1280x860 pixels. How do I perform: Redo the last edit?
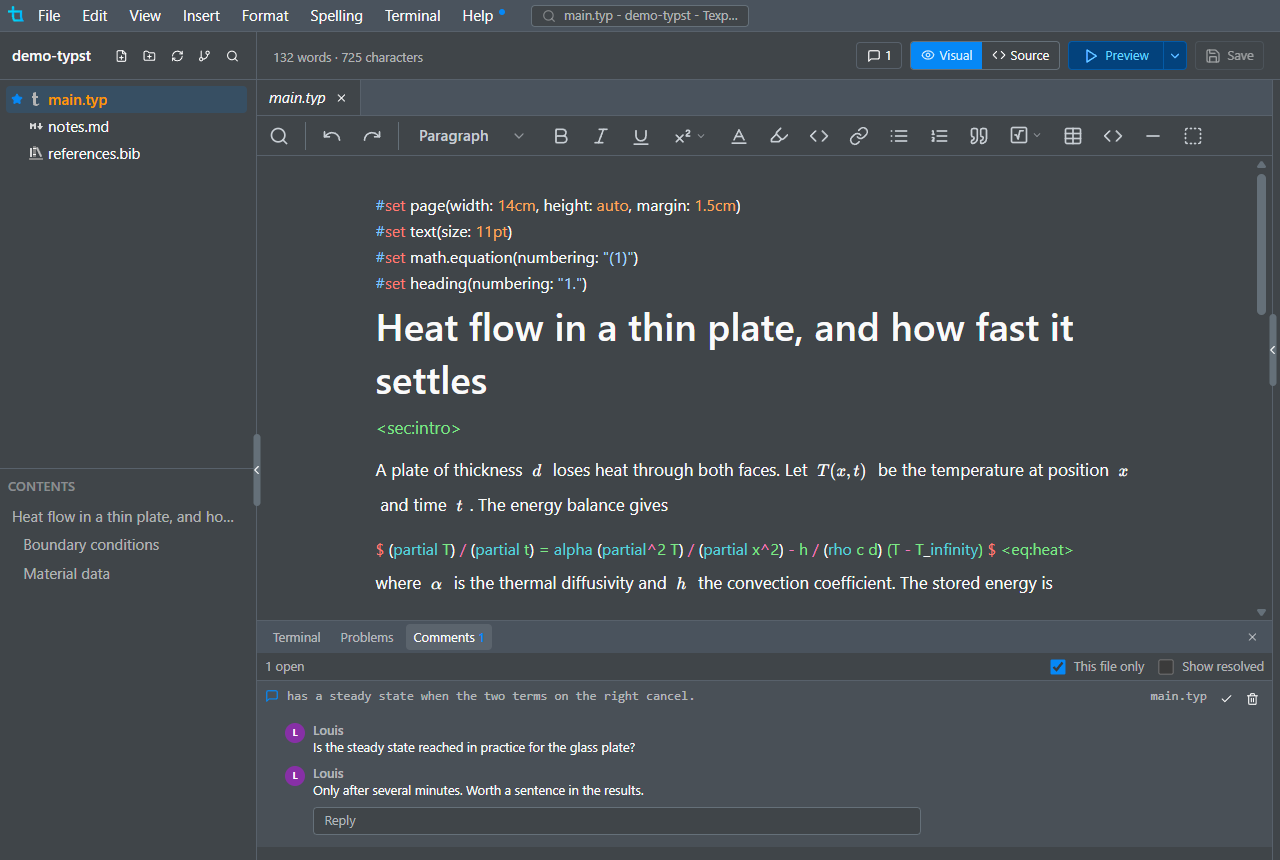(372, 136)
